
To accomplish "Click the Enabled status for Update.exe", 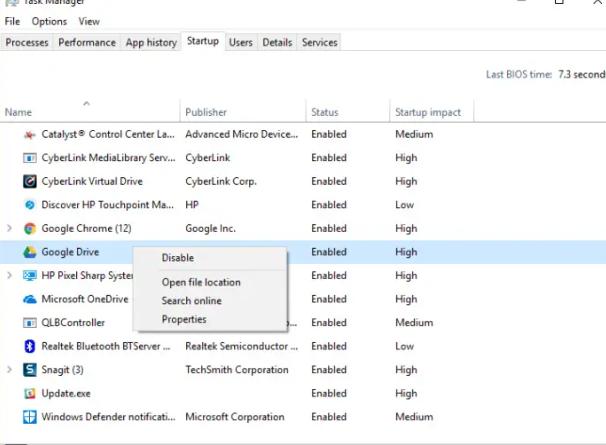I will pyautogui.click(x=329, y=394).
